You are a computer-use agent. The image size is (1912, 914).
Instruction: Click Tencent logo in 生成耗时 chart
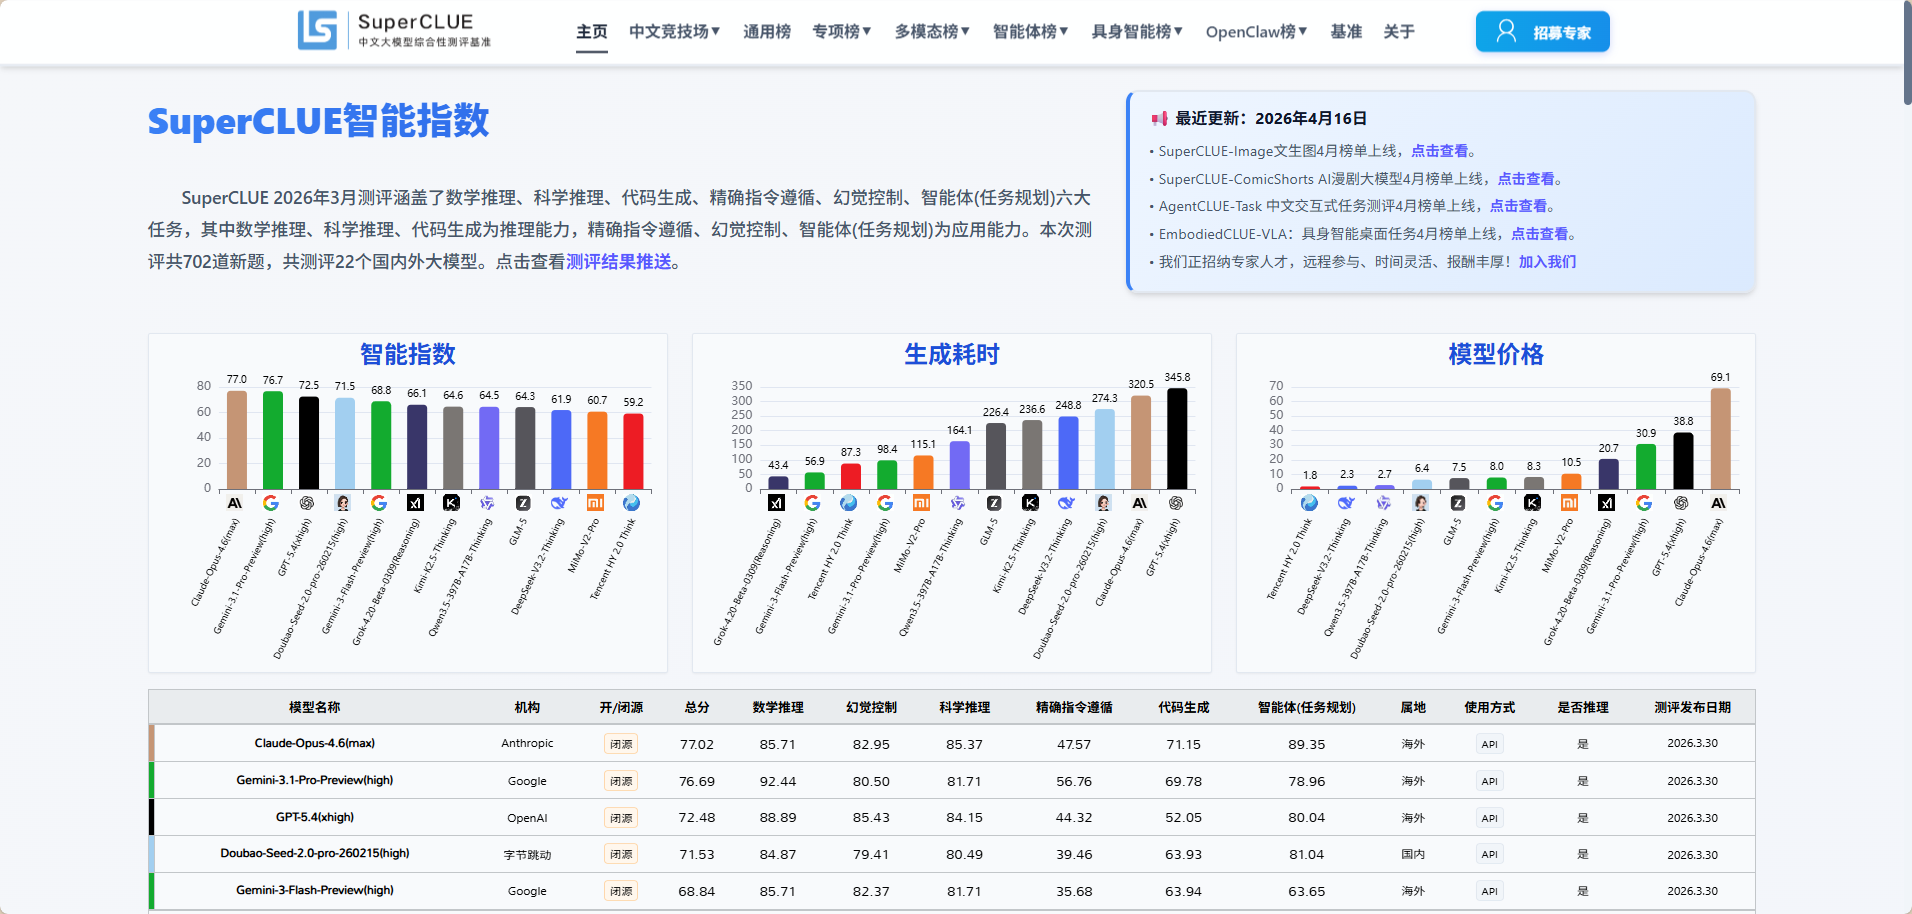tap(849, 503)
